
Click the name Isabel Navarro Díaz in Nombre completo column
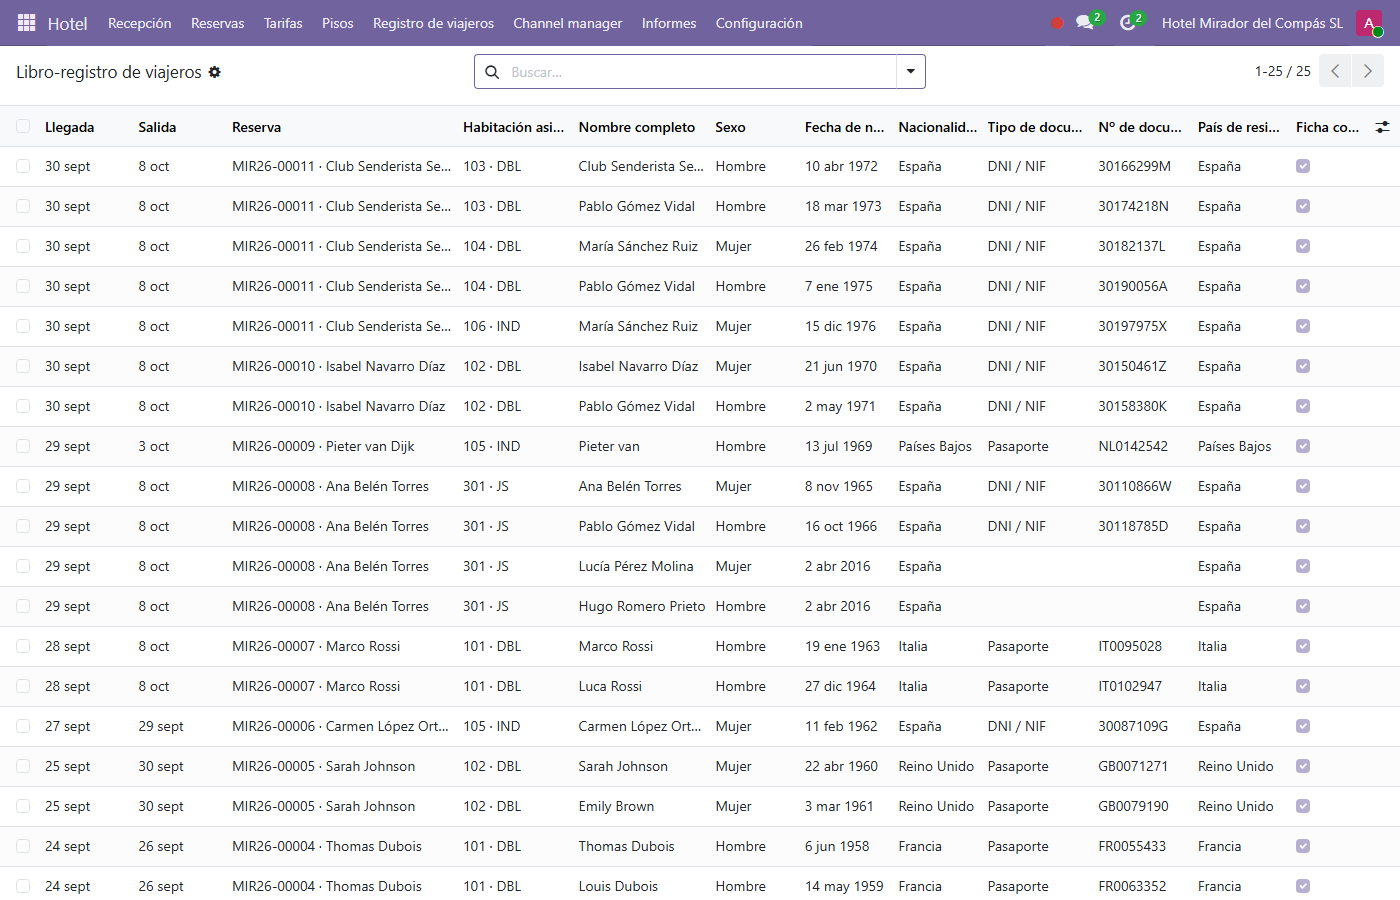coord(638,366)
